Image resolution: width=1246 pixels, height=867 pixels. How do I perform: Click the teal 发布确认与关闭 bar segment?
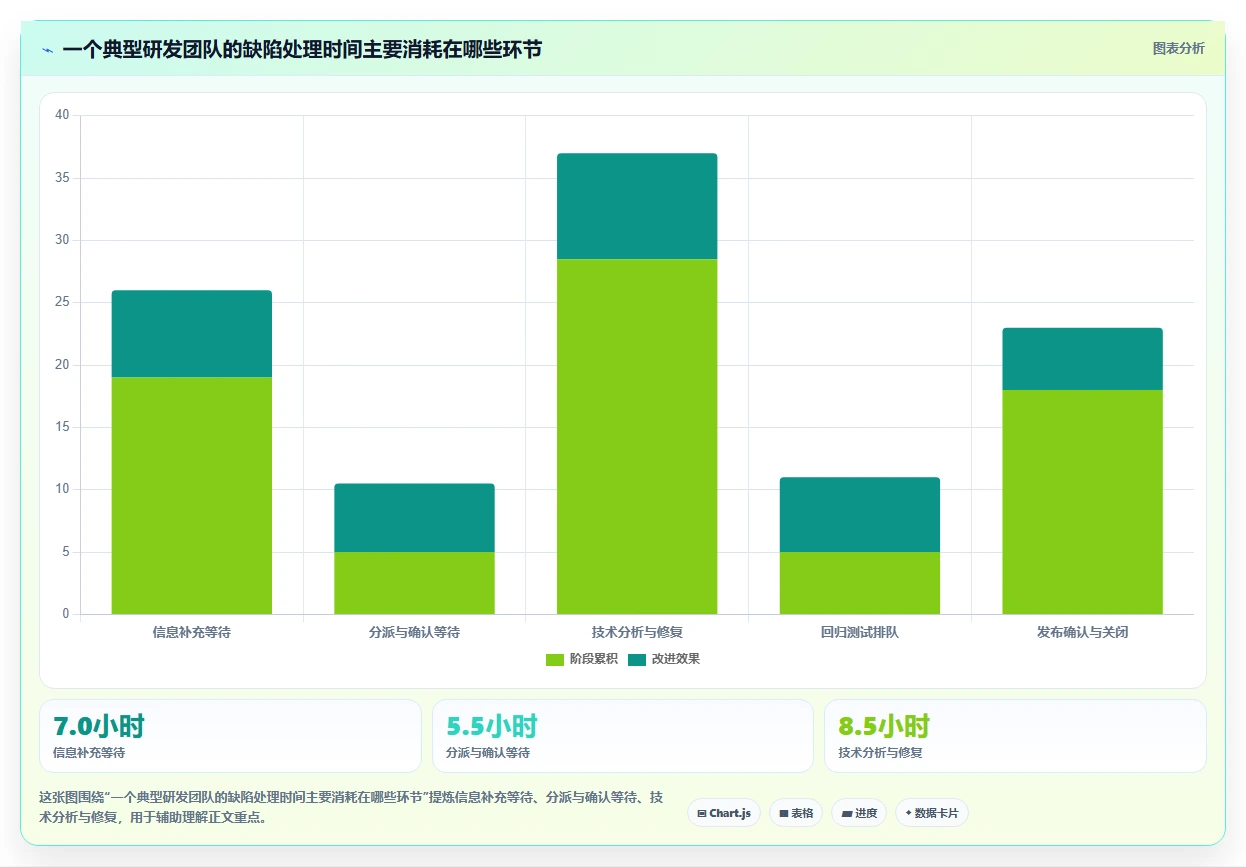[x=1083, y=359]
